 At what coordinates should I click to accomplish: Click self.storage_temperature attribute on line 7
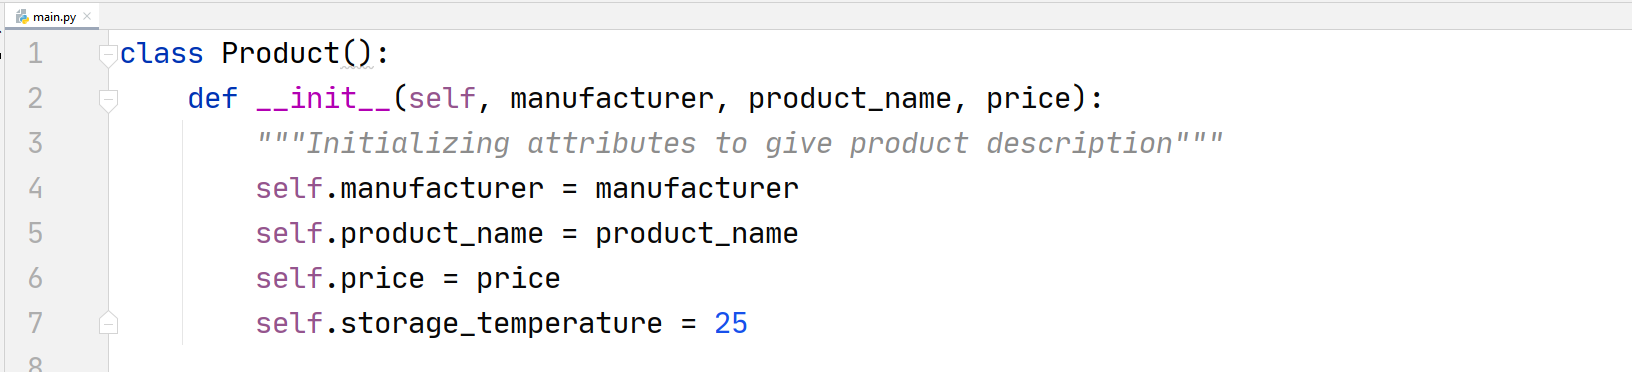(459, 323)
